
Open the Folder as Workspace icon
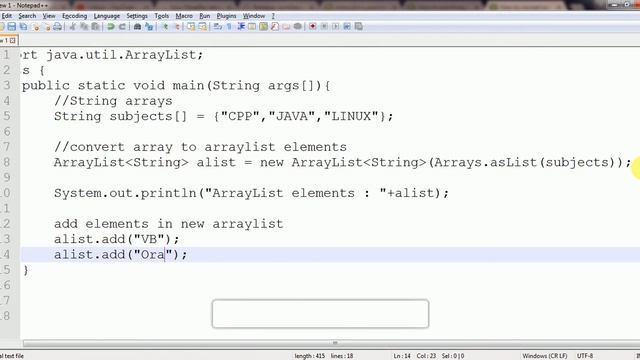[x=286, y=27]
